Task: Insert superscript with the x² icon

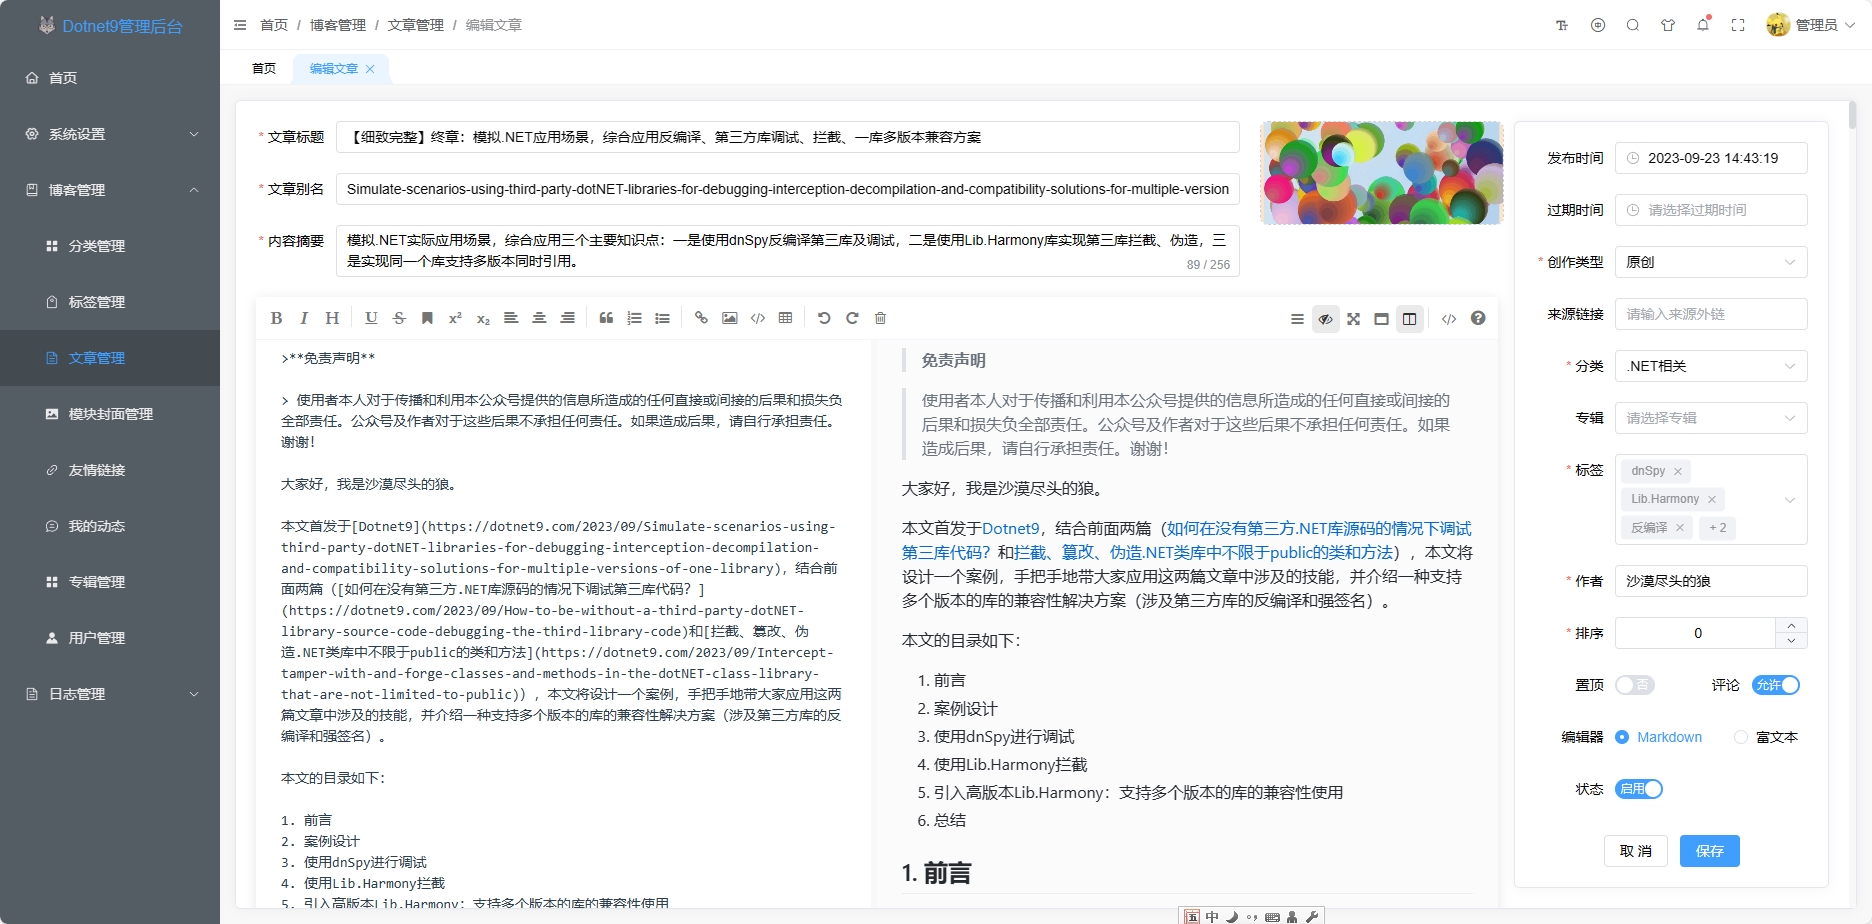Action: [455, 318]
